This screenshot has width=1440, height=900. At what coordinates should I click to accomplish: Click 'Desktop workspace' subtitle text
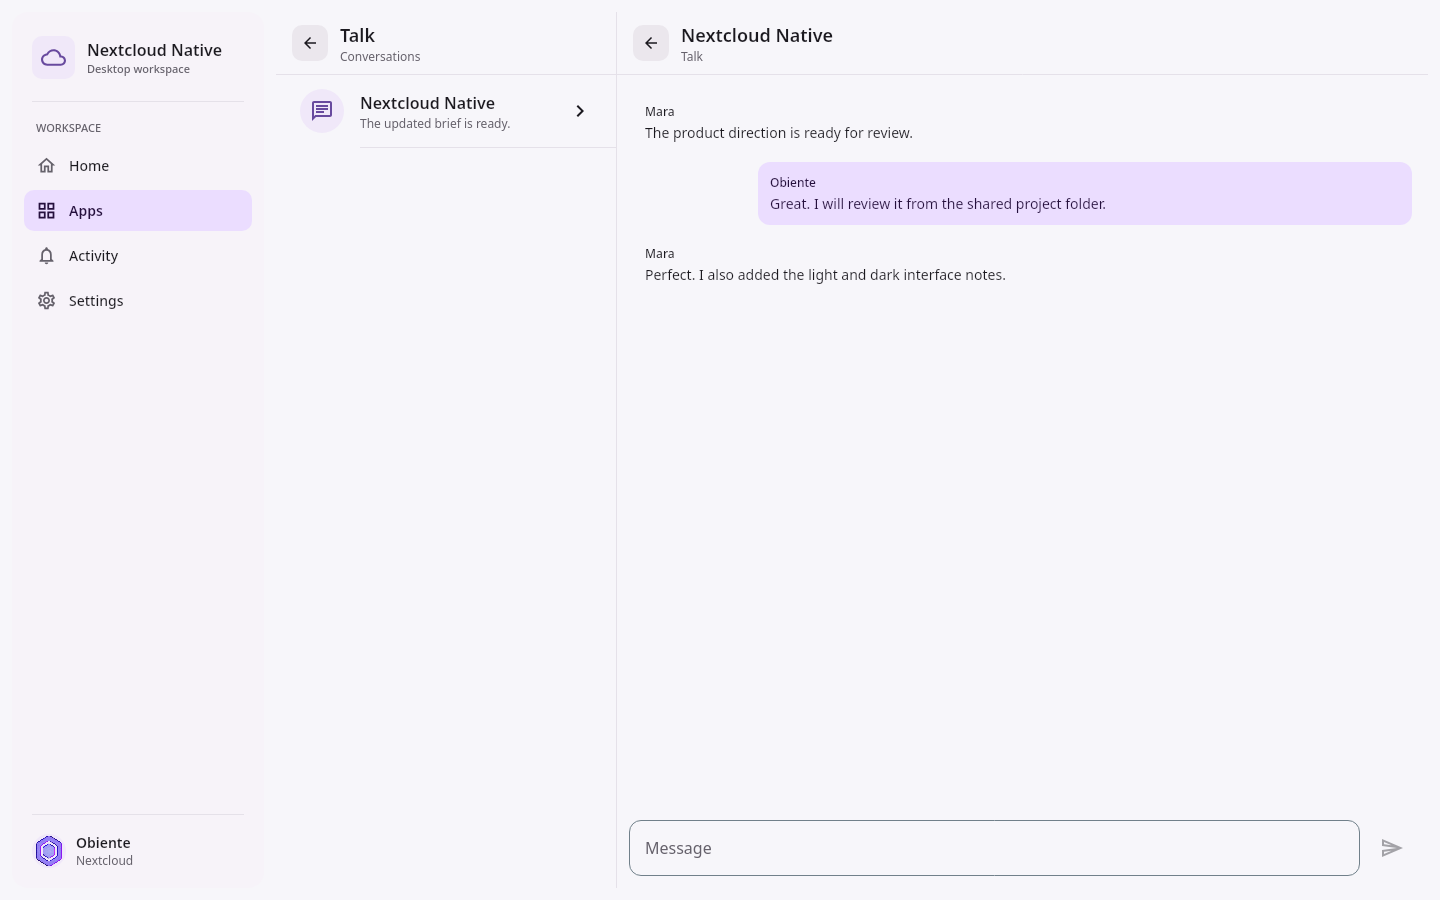[x=138, y=69]
